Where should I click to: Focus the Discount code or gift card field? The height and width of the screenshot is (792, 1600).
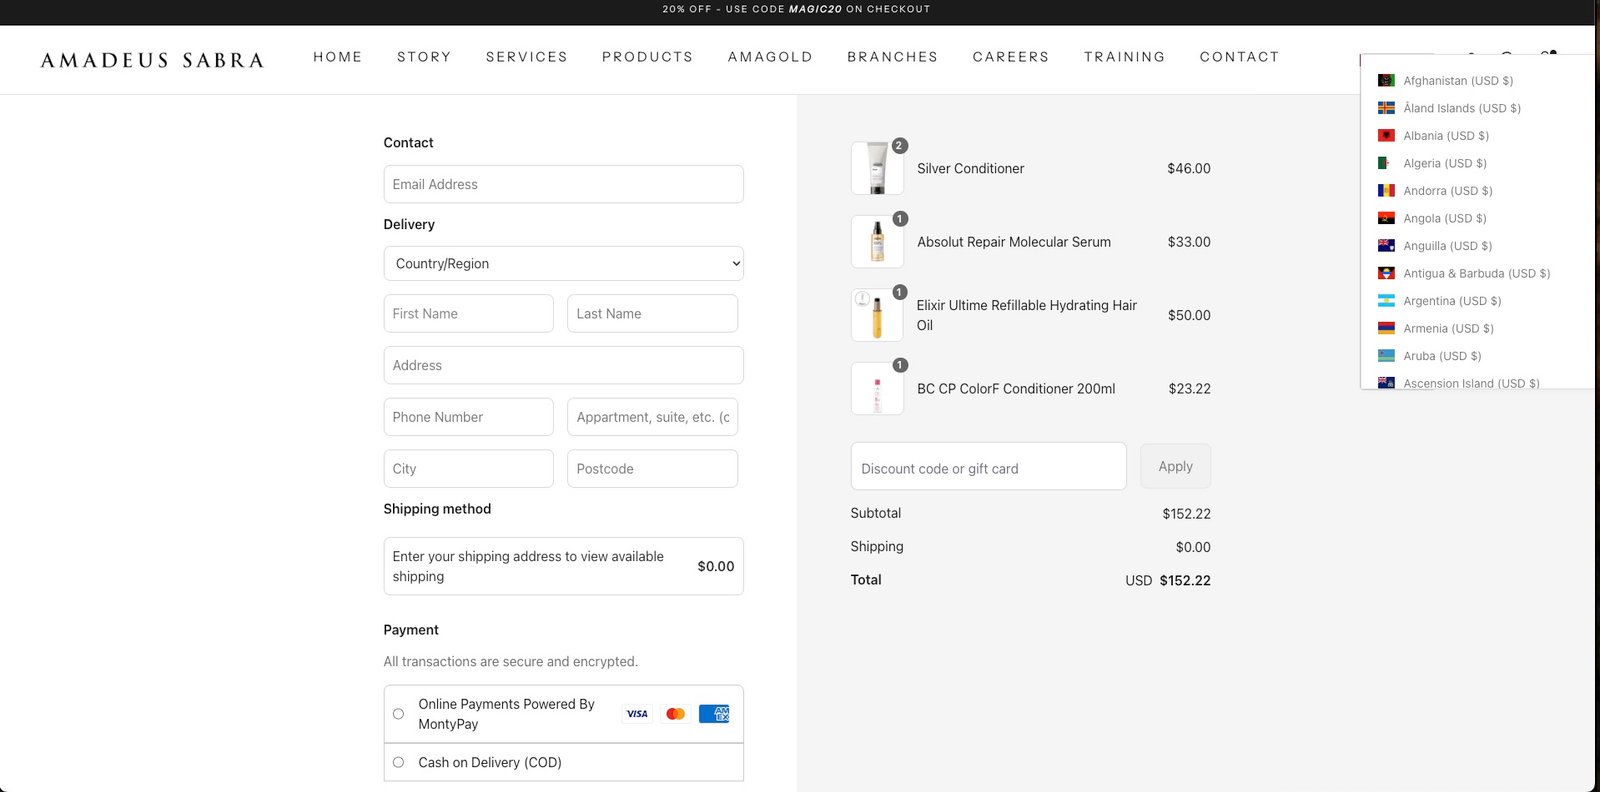pos(988,467)
